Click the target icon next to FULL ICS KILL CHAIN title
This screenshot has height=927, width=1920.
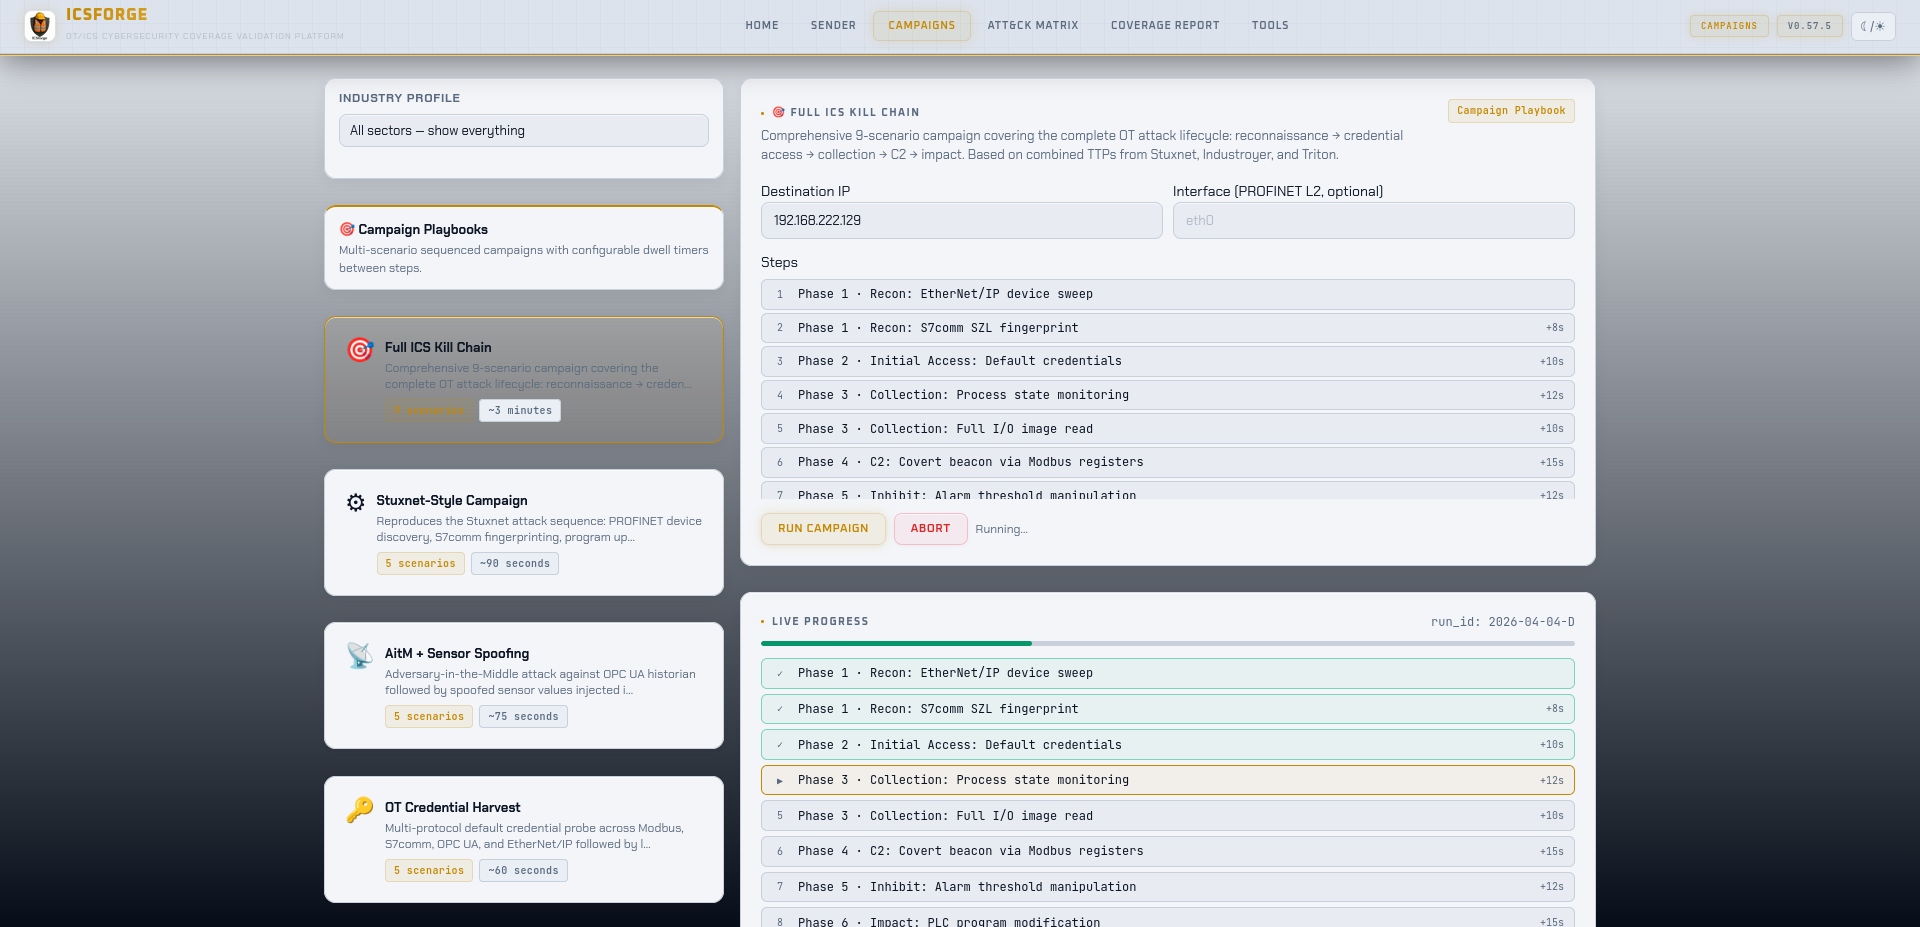(x=777, y=112)
